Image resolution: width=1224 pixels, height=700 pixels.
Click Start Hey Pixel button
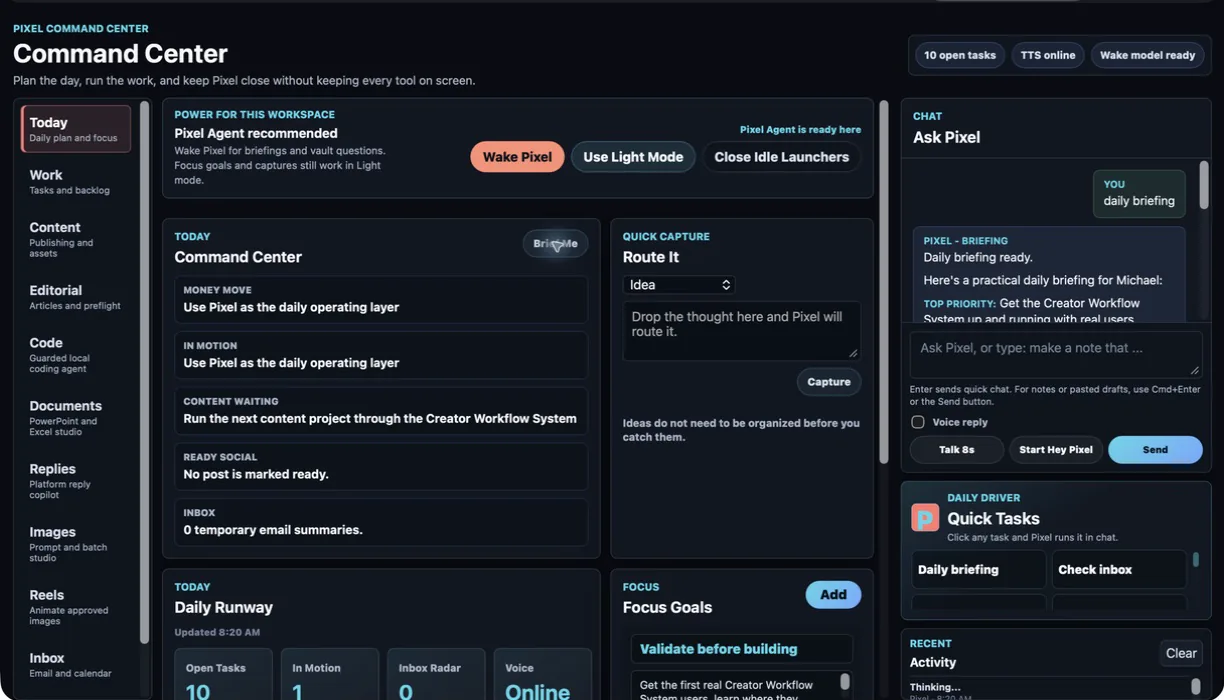coord(1056,450)
